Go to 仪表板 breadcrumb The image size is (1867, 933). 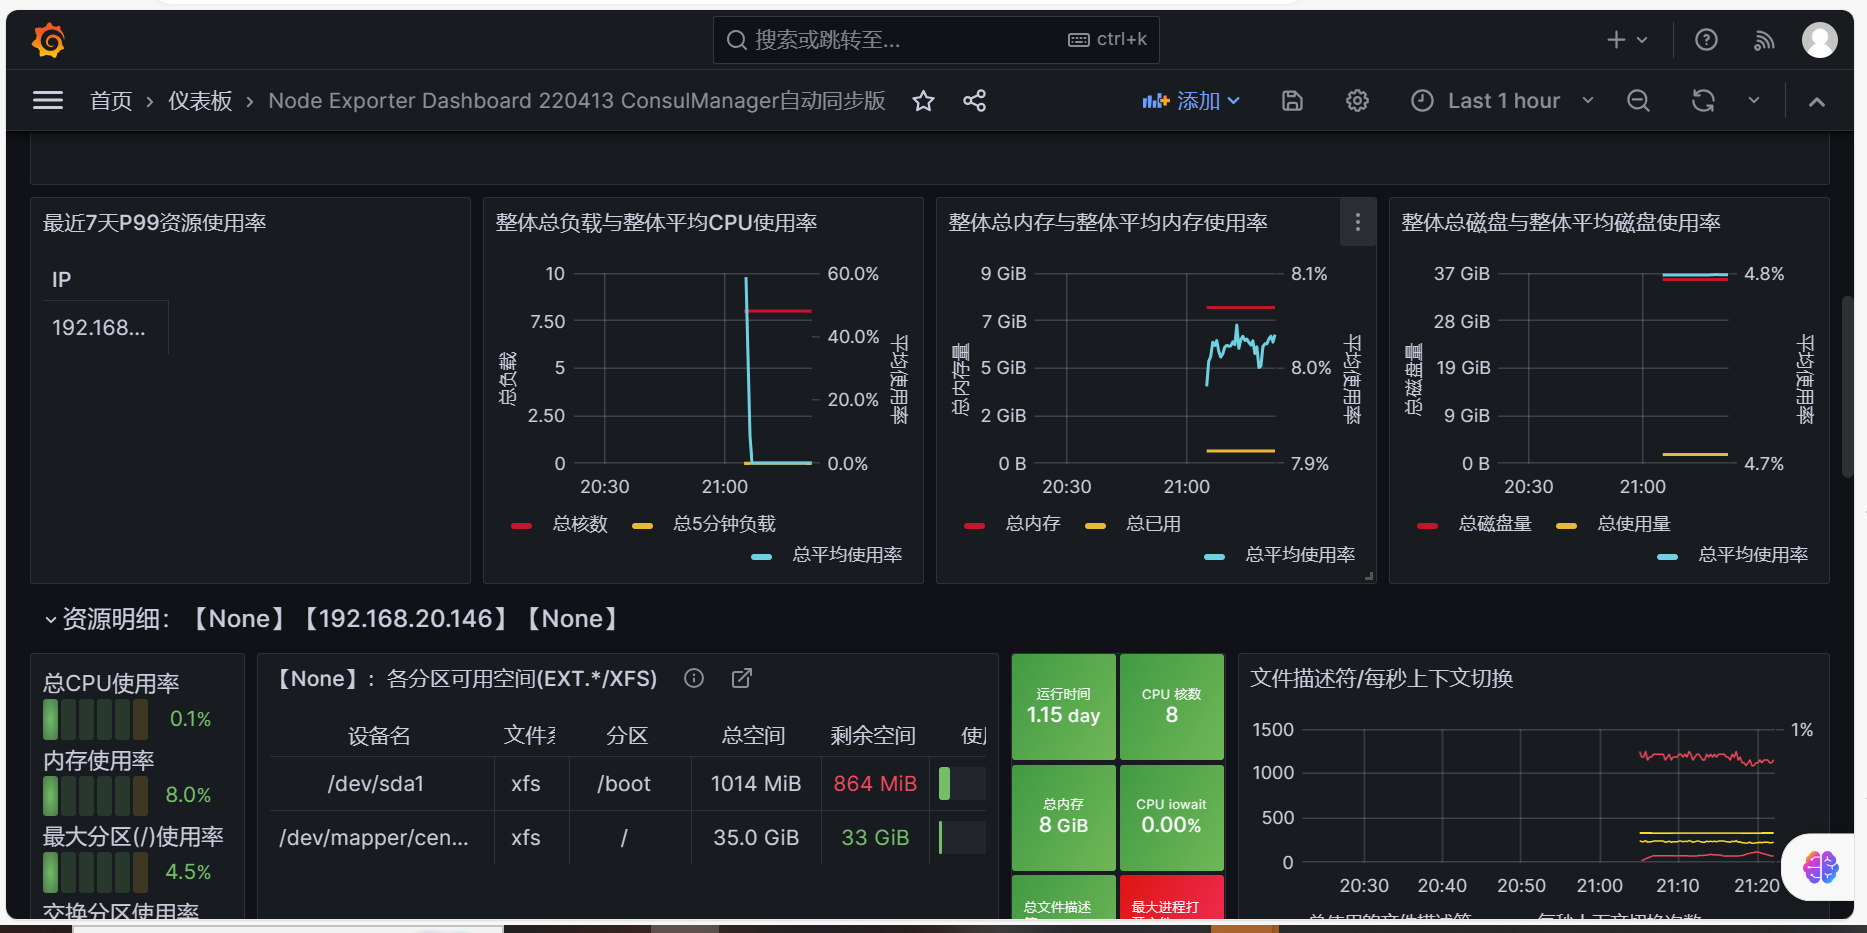coord(200,101)
